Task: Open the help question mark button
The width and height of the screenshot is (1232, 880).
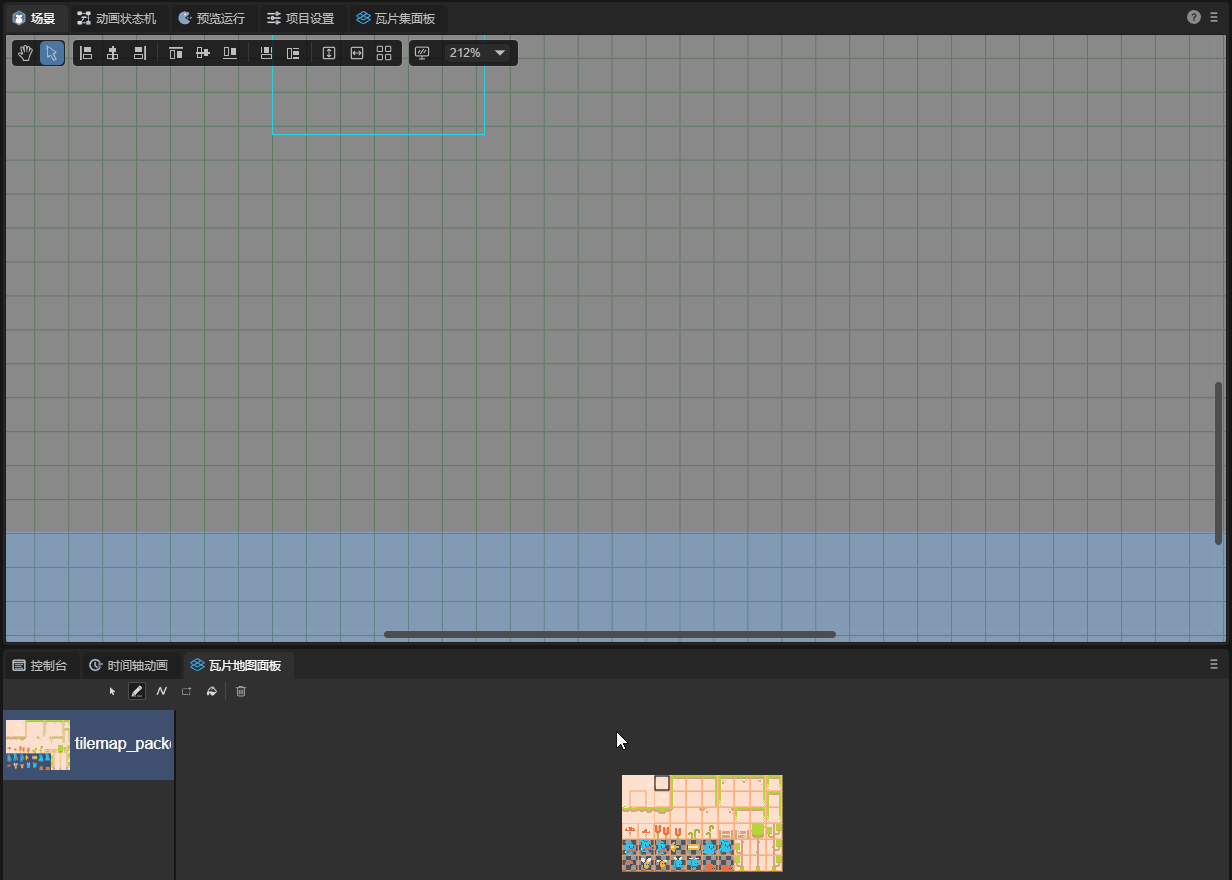Action: 1194,17
